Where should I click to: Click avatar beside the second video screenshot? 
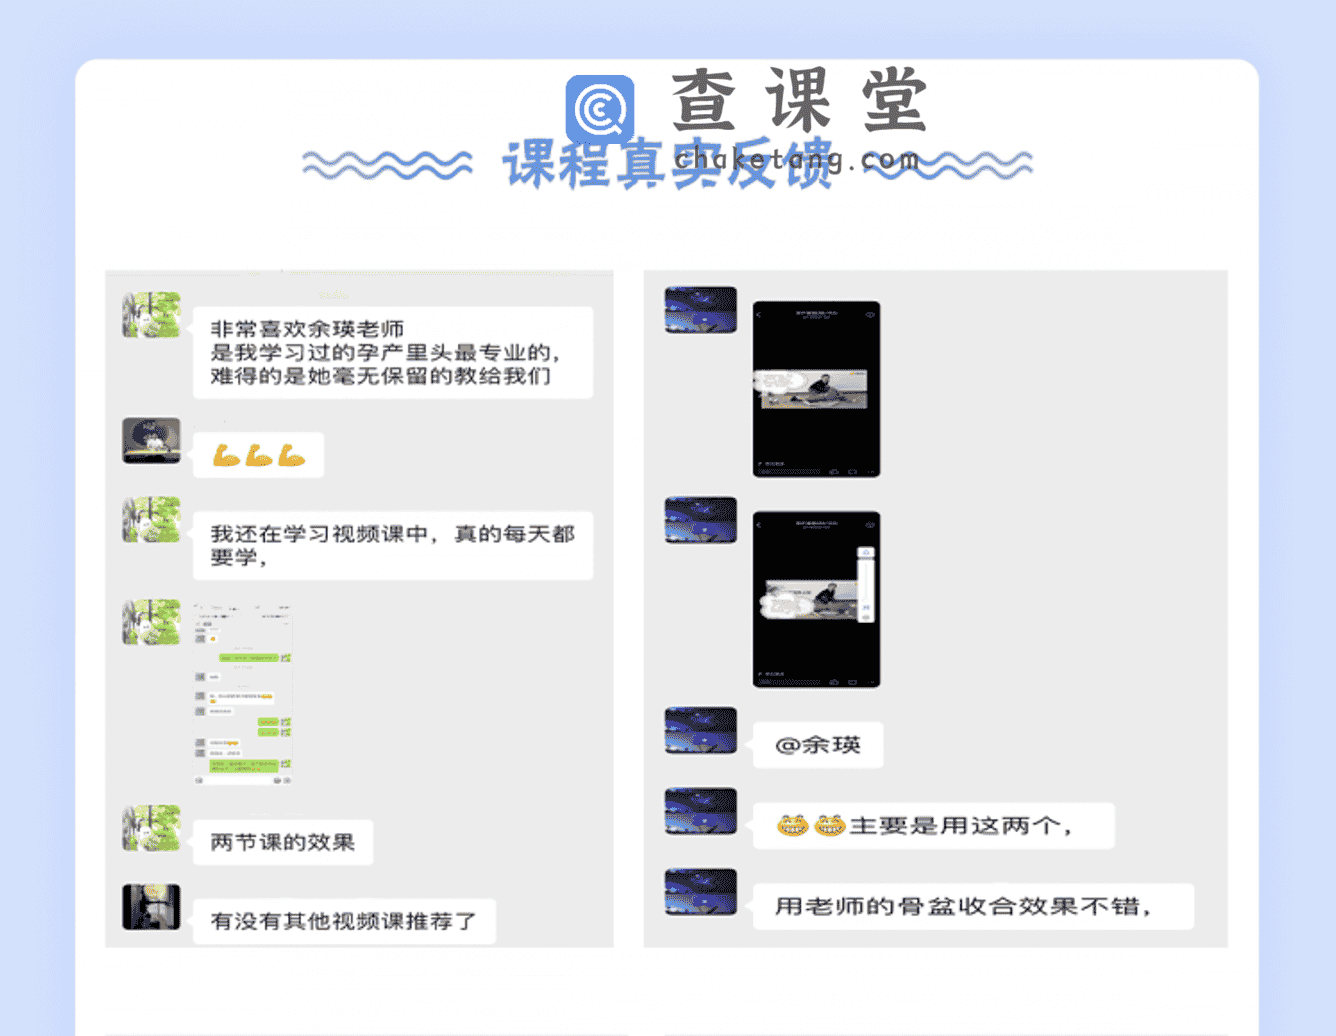pos(701,520)
